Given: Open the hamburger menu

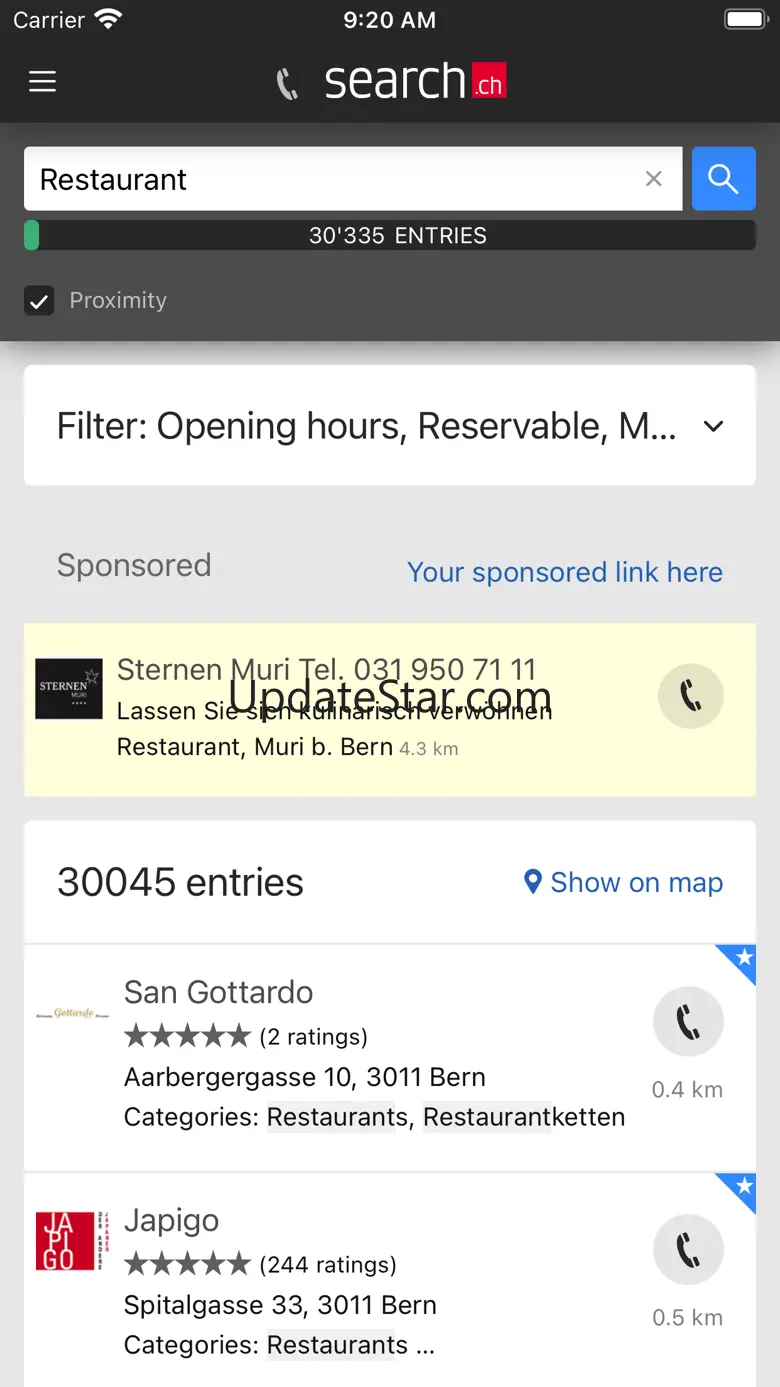Looking at the screenshot, I should [42, 82].
